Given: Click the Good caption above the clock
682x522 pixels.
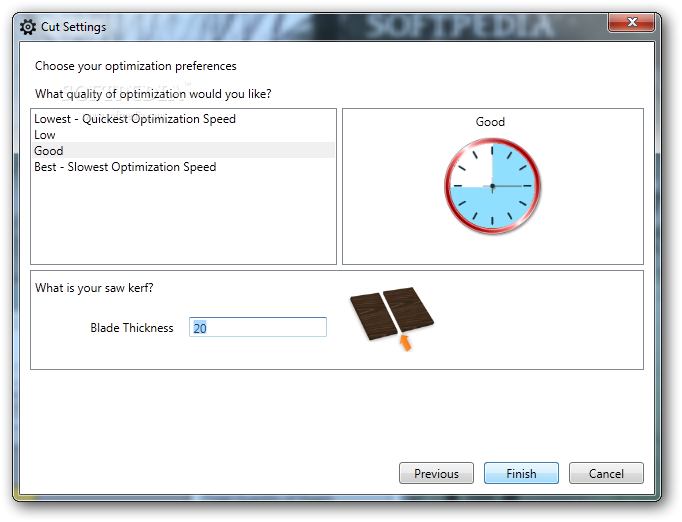Looking at the screenshot, I should pos(490,122).
